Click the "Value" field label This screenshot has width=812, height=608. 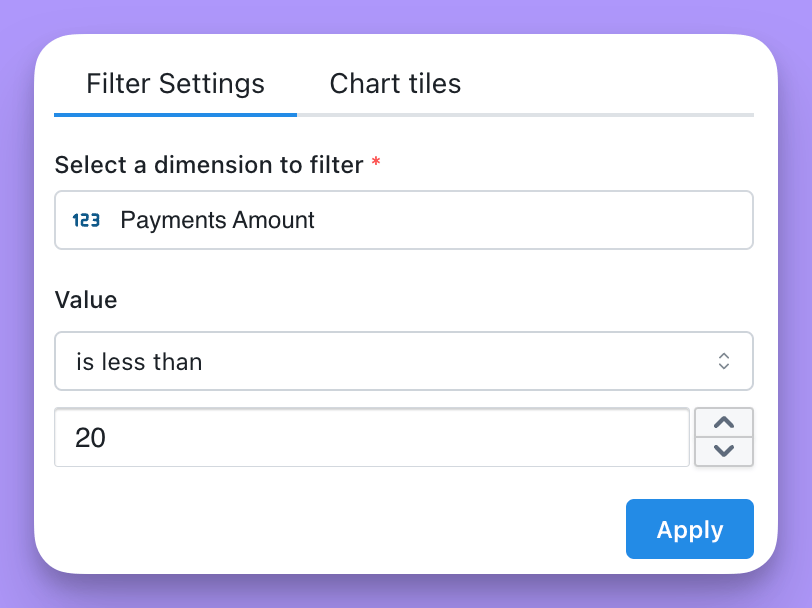[86, 299]
